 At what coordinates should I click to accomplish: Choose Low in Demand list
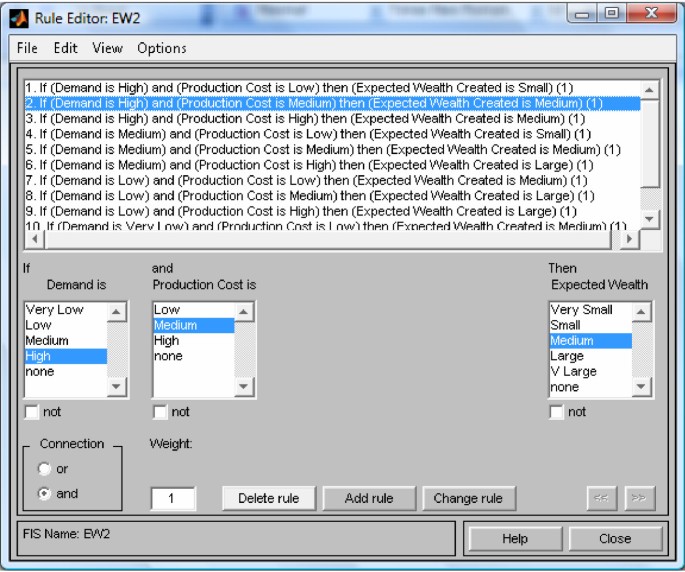66,326
